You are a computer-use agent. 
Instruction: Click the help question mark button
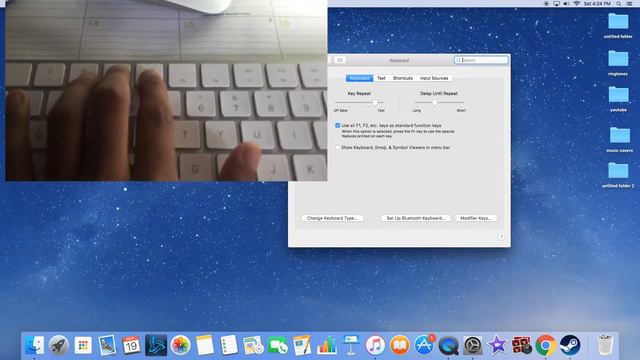click(501, 237)
